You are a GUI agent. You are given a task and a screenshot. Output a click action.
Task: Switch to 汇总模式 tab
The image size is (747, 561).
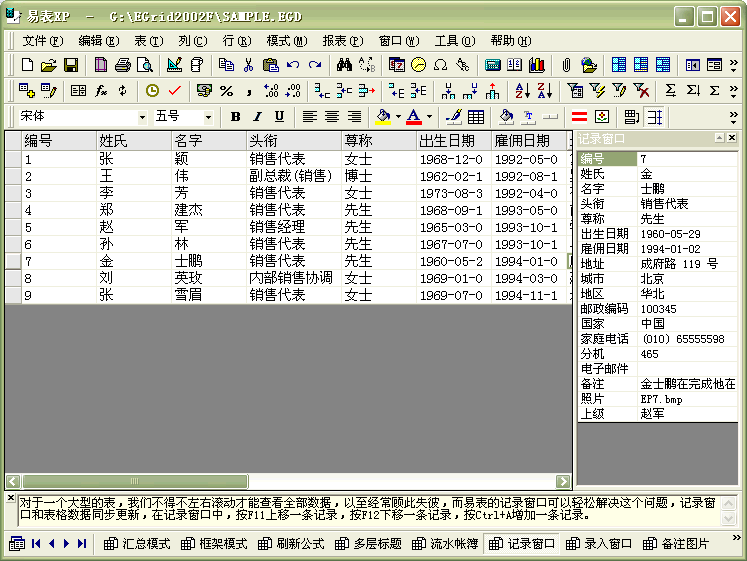pos(137,543)
